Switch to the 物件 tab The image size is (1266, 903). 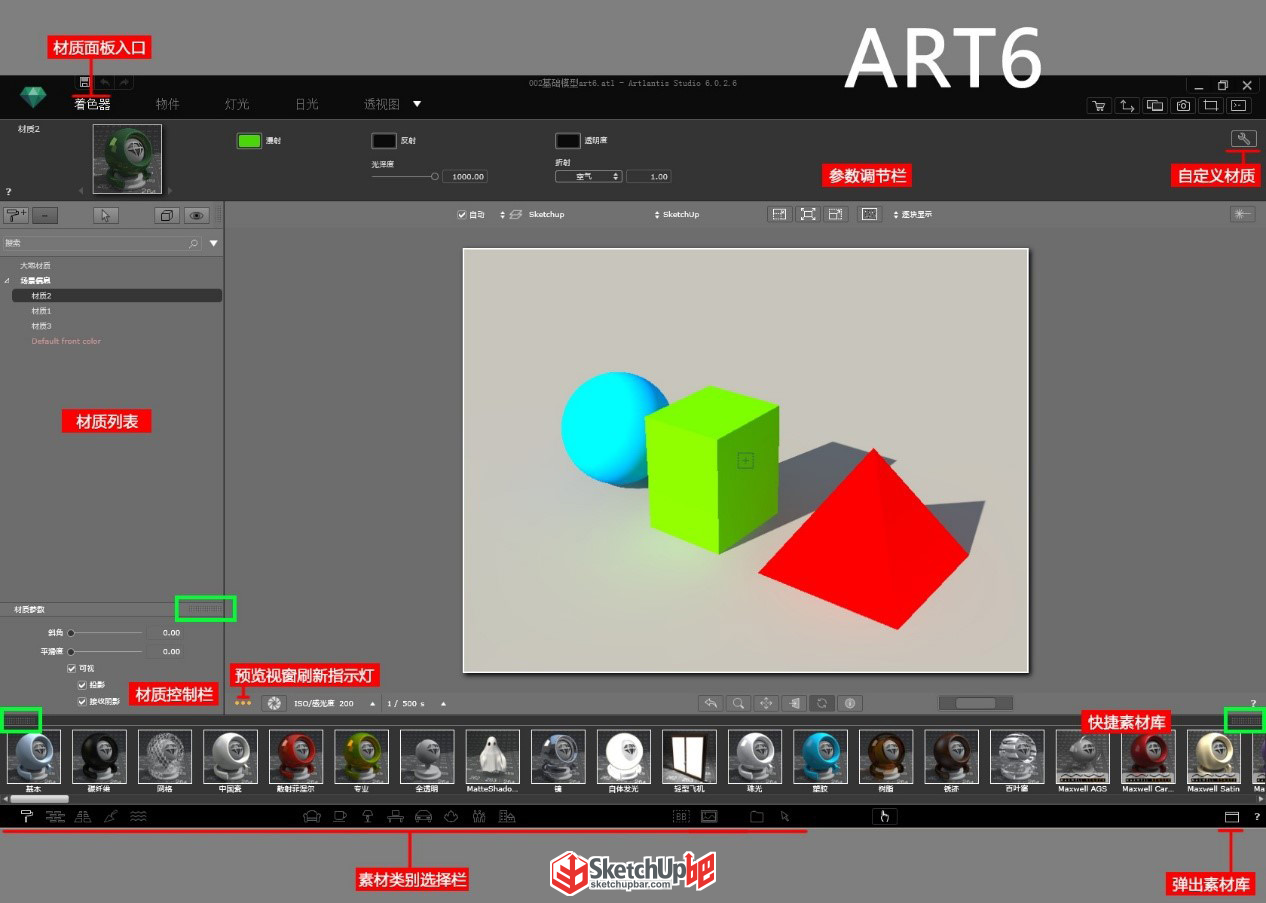click(x=168, y=104)
